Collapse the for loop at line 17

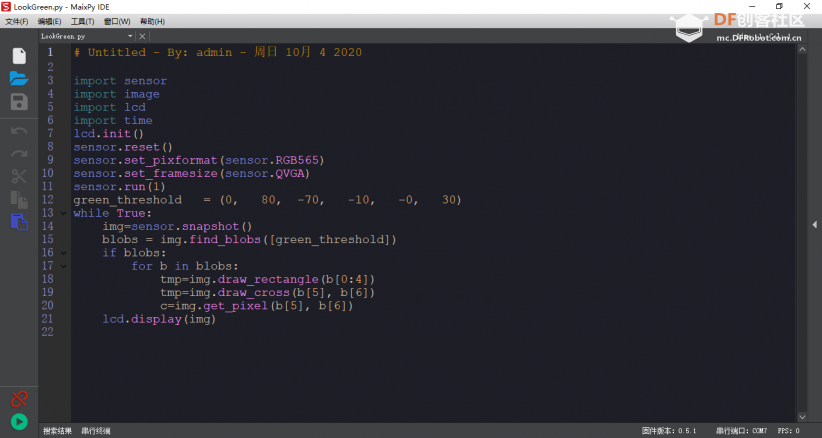(x=63, y=266)
